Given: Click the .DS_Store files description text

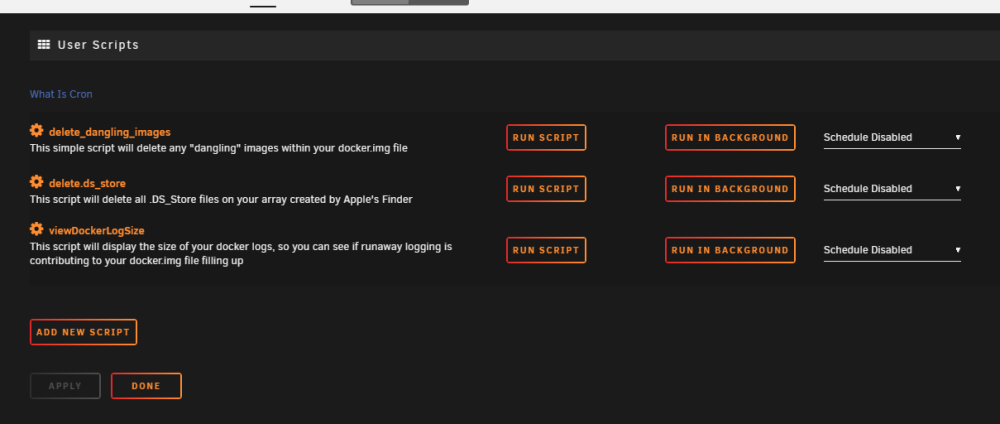Looking at the screenshot, I should [221, 199].
